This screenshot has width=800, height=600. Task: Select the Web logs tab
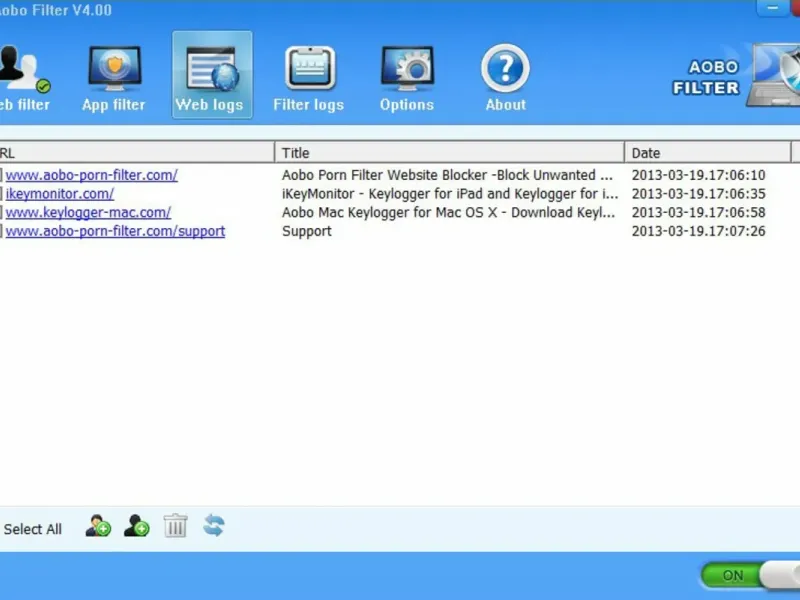[212, 75]
